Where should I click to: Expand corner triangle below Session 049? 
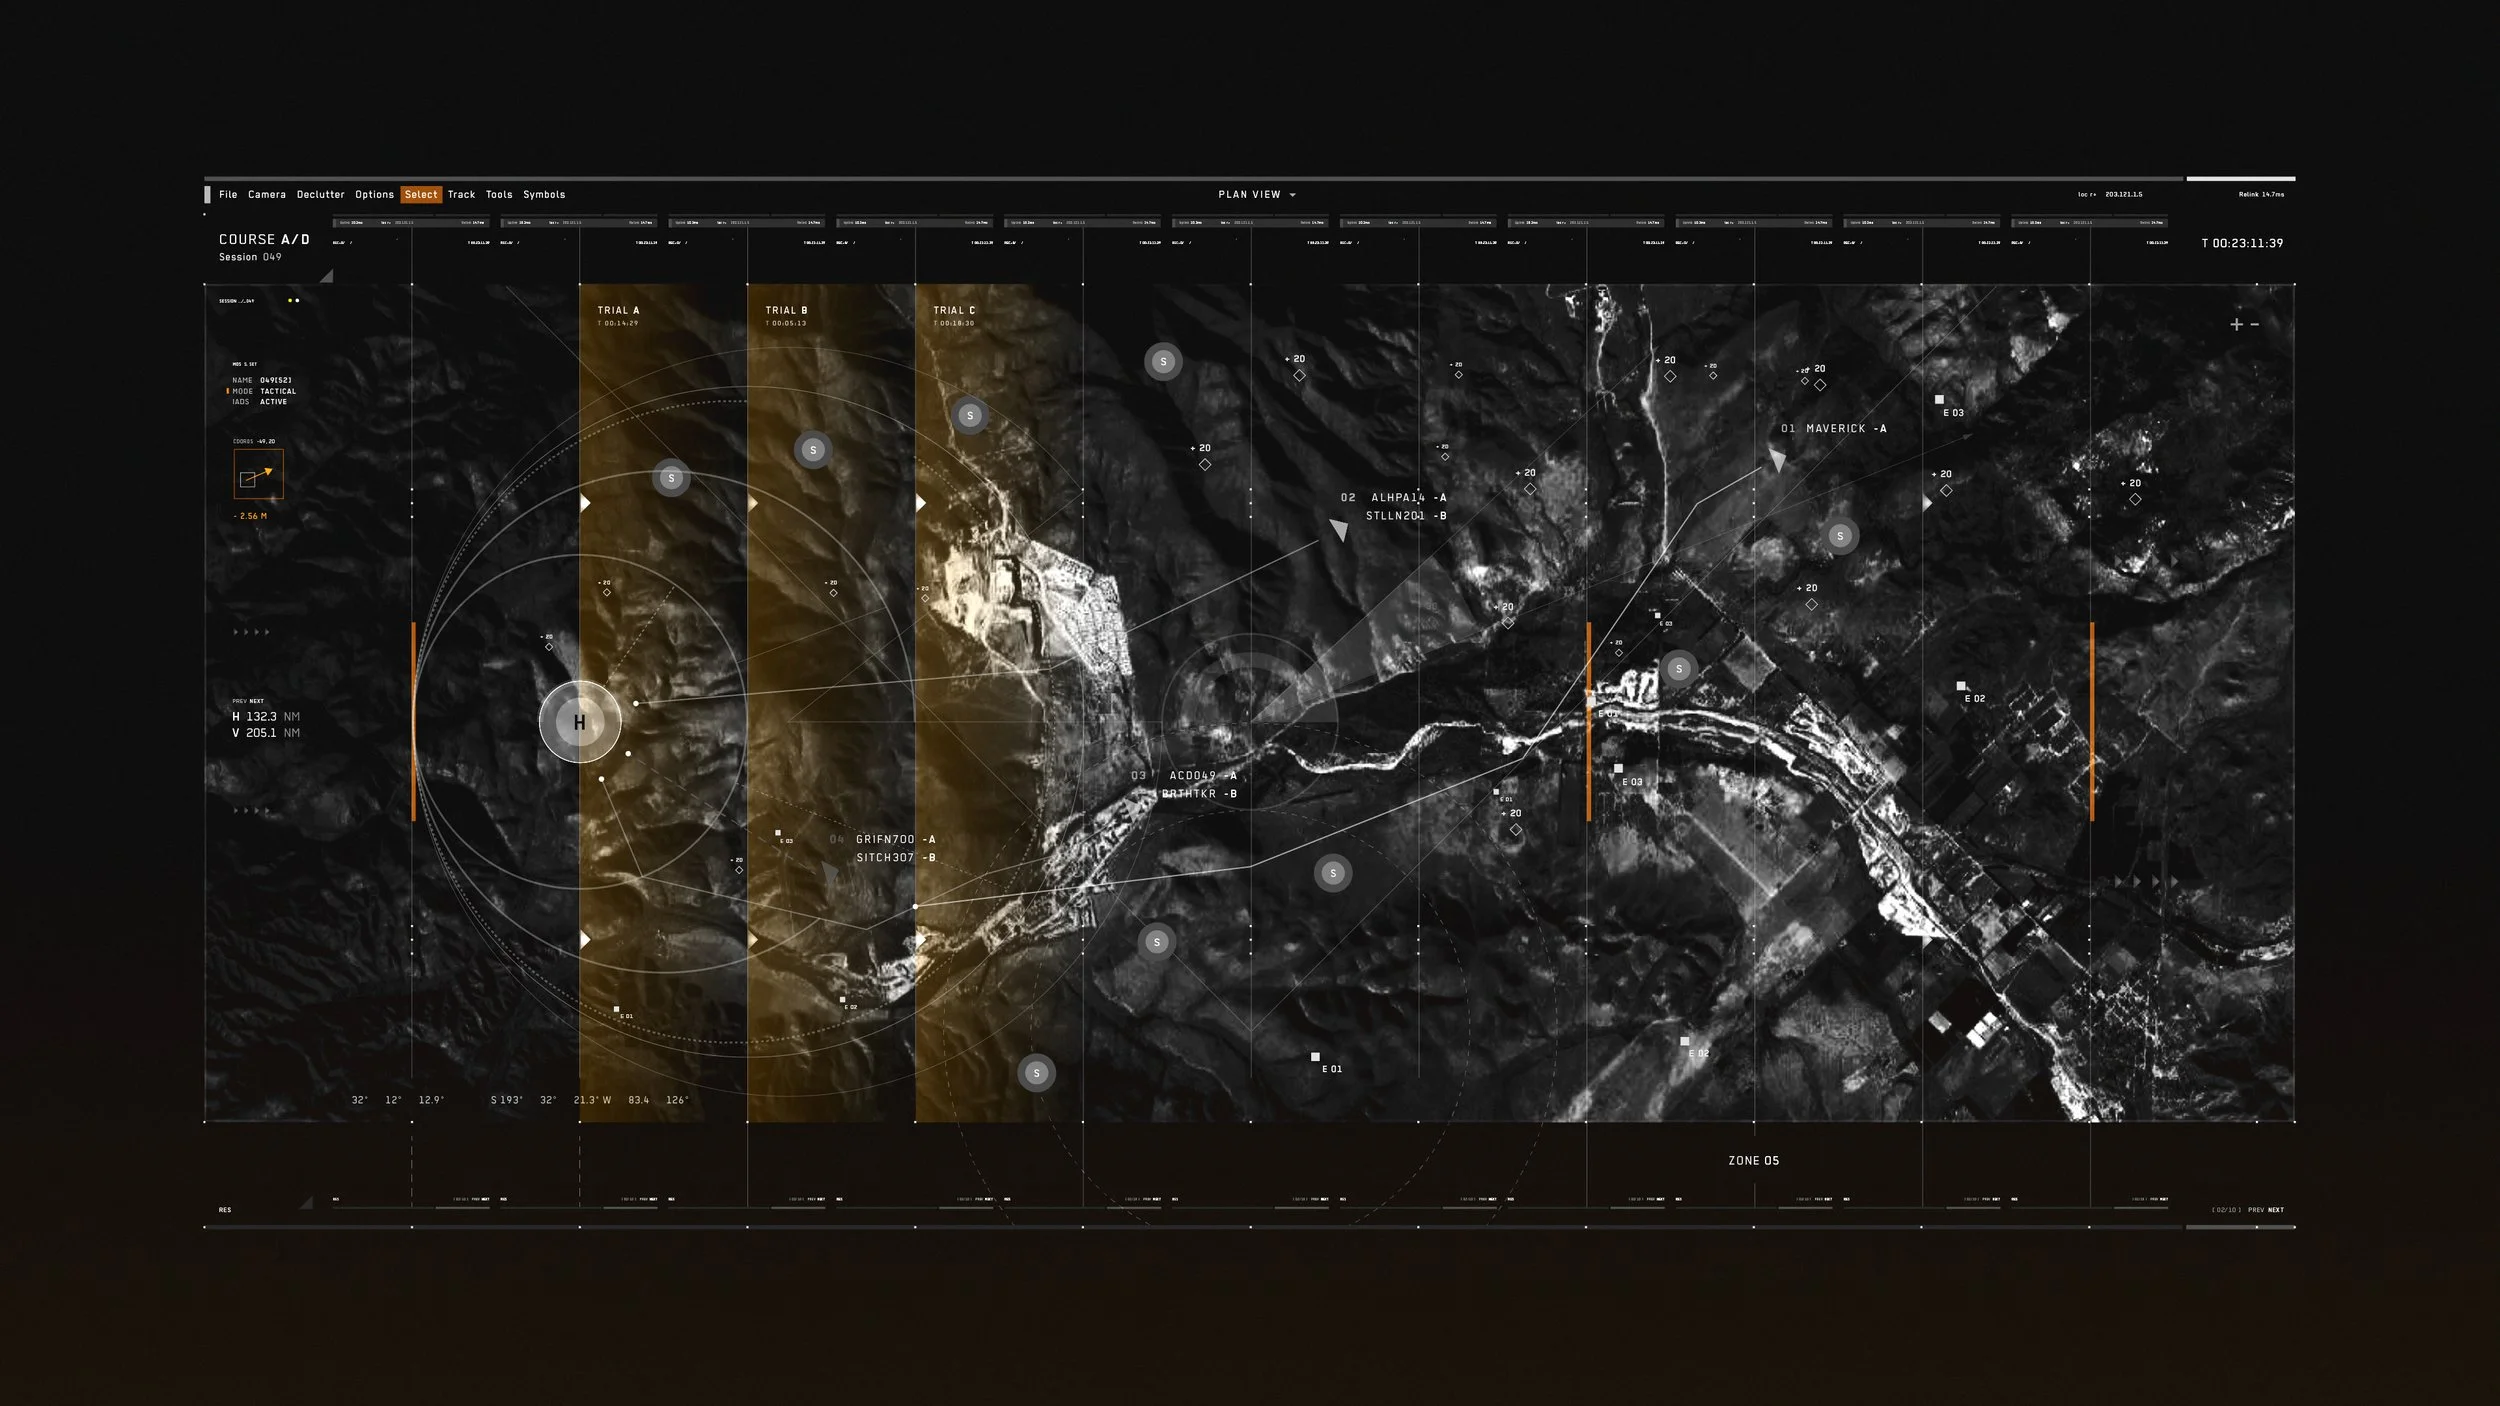point(327,276)
